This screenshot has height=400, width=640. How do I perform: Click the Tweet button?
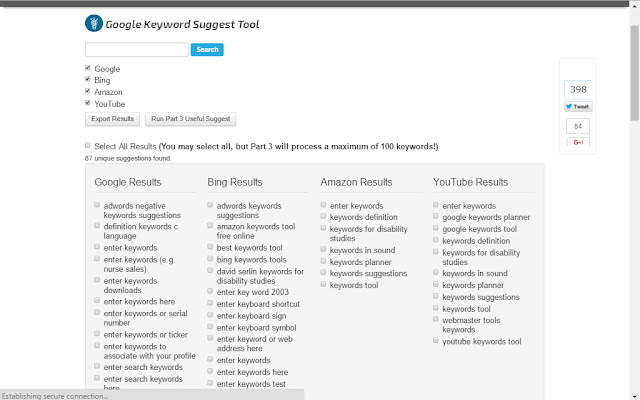(578, 107)
